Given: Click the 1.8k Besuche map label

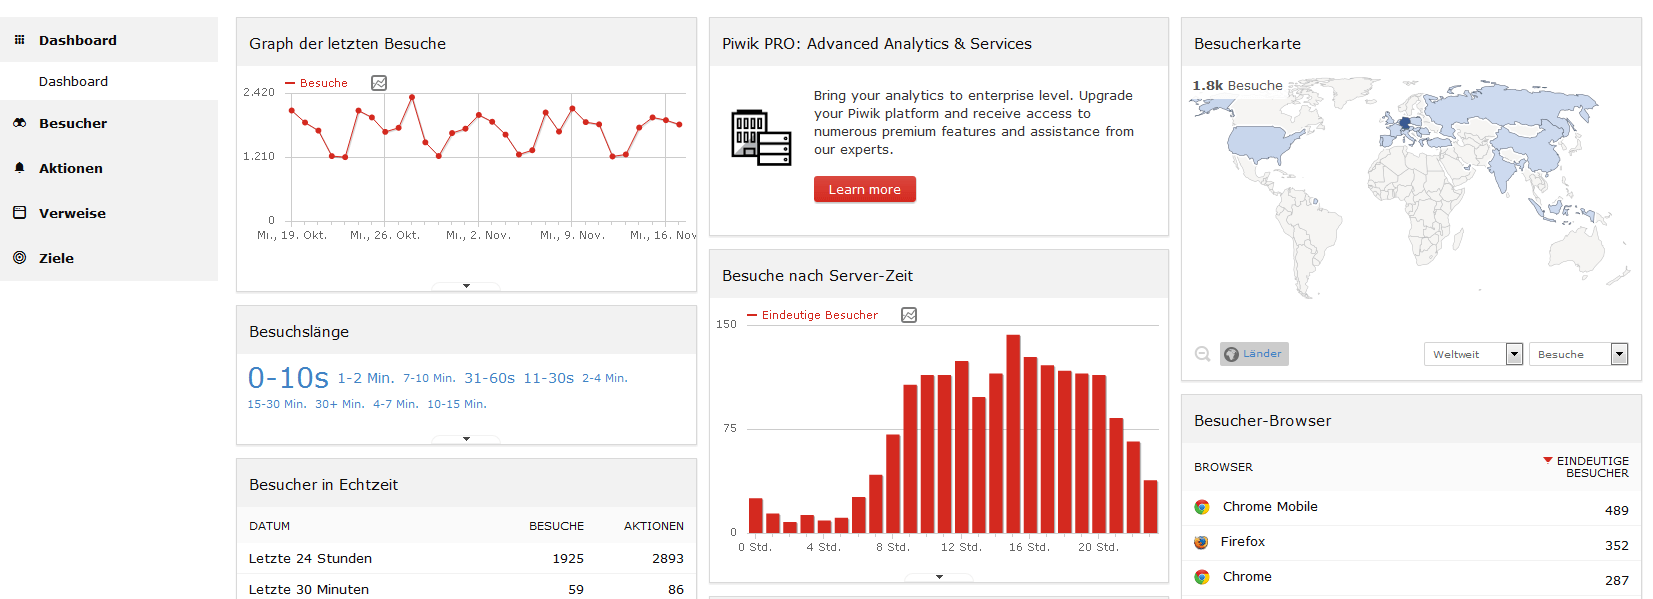Looking at the screenshot, I should (1237, 85).
